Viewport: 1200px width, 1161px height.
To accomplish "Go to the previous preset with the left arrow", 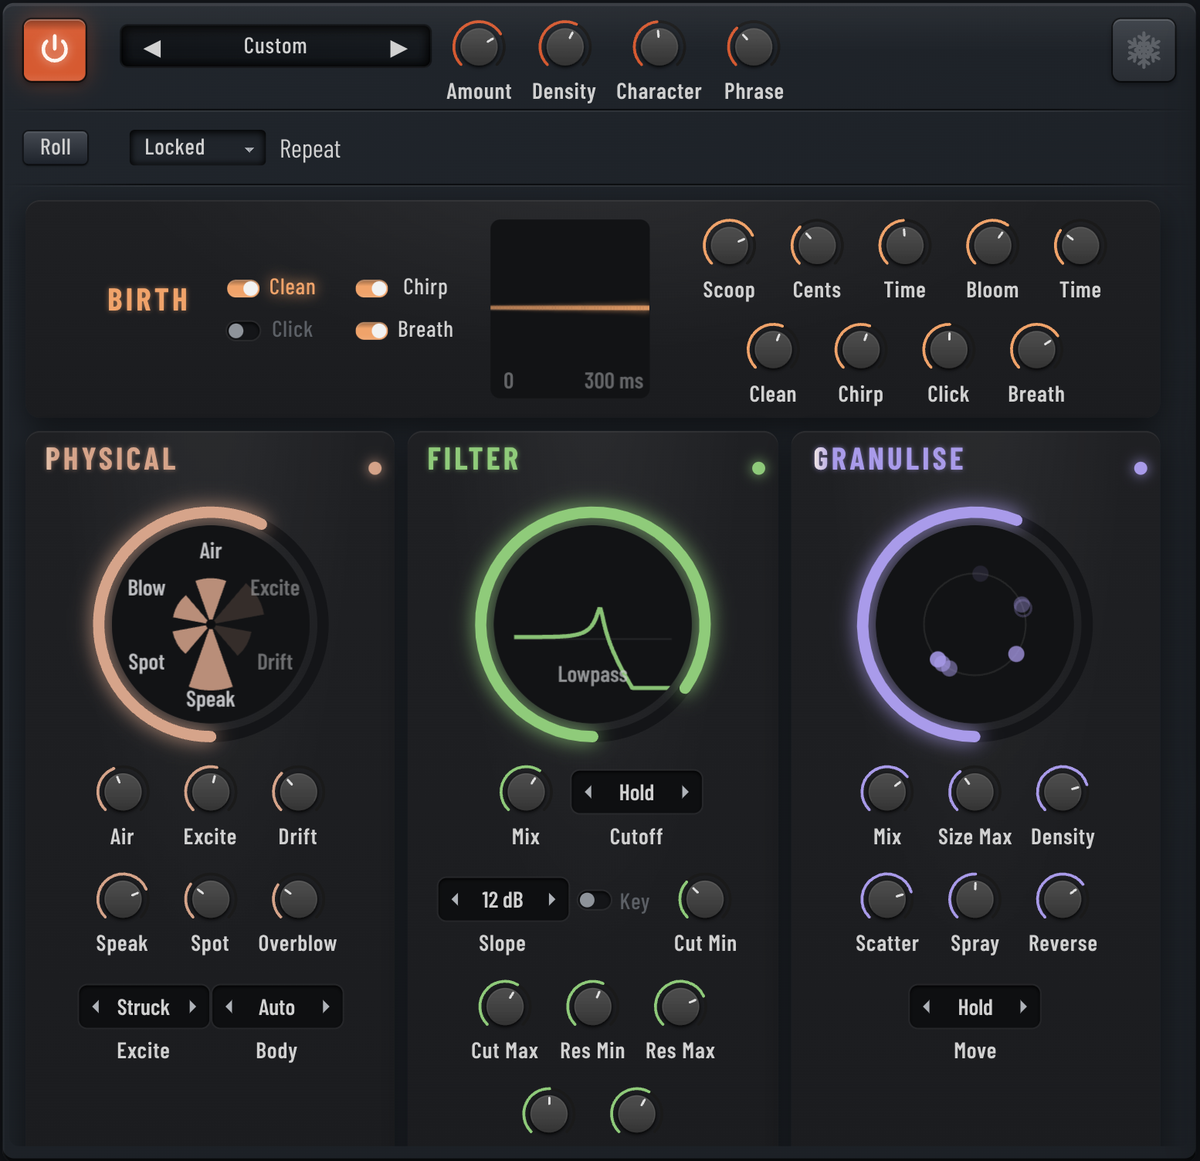I will tap(152, 48).
